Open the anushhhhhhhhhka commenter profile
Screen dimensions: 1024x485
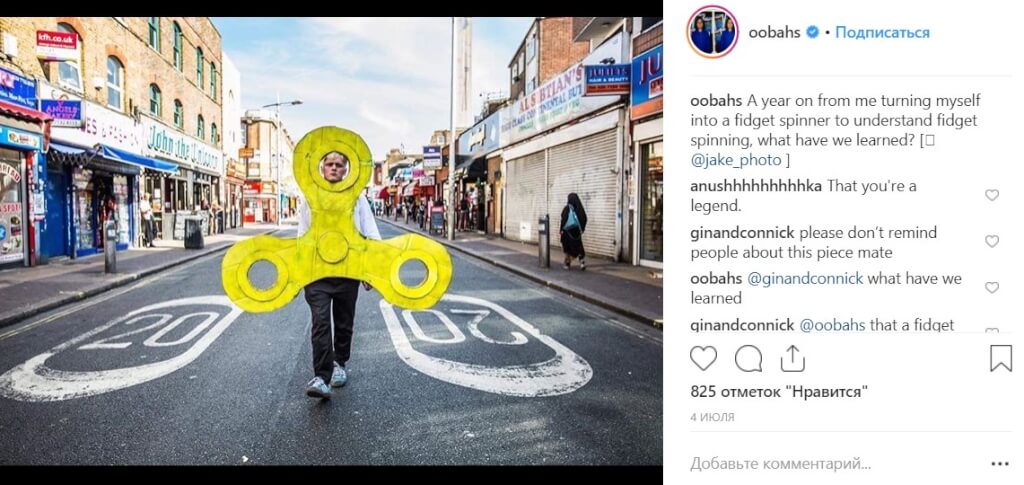click(x=756, y=186)
